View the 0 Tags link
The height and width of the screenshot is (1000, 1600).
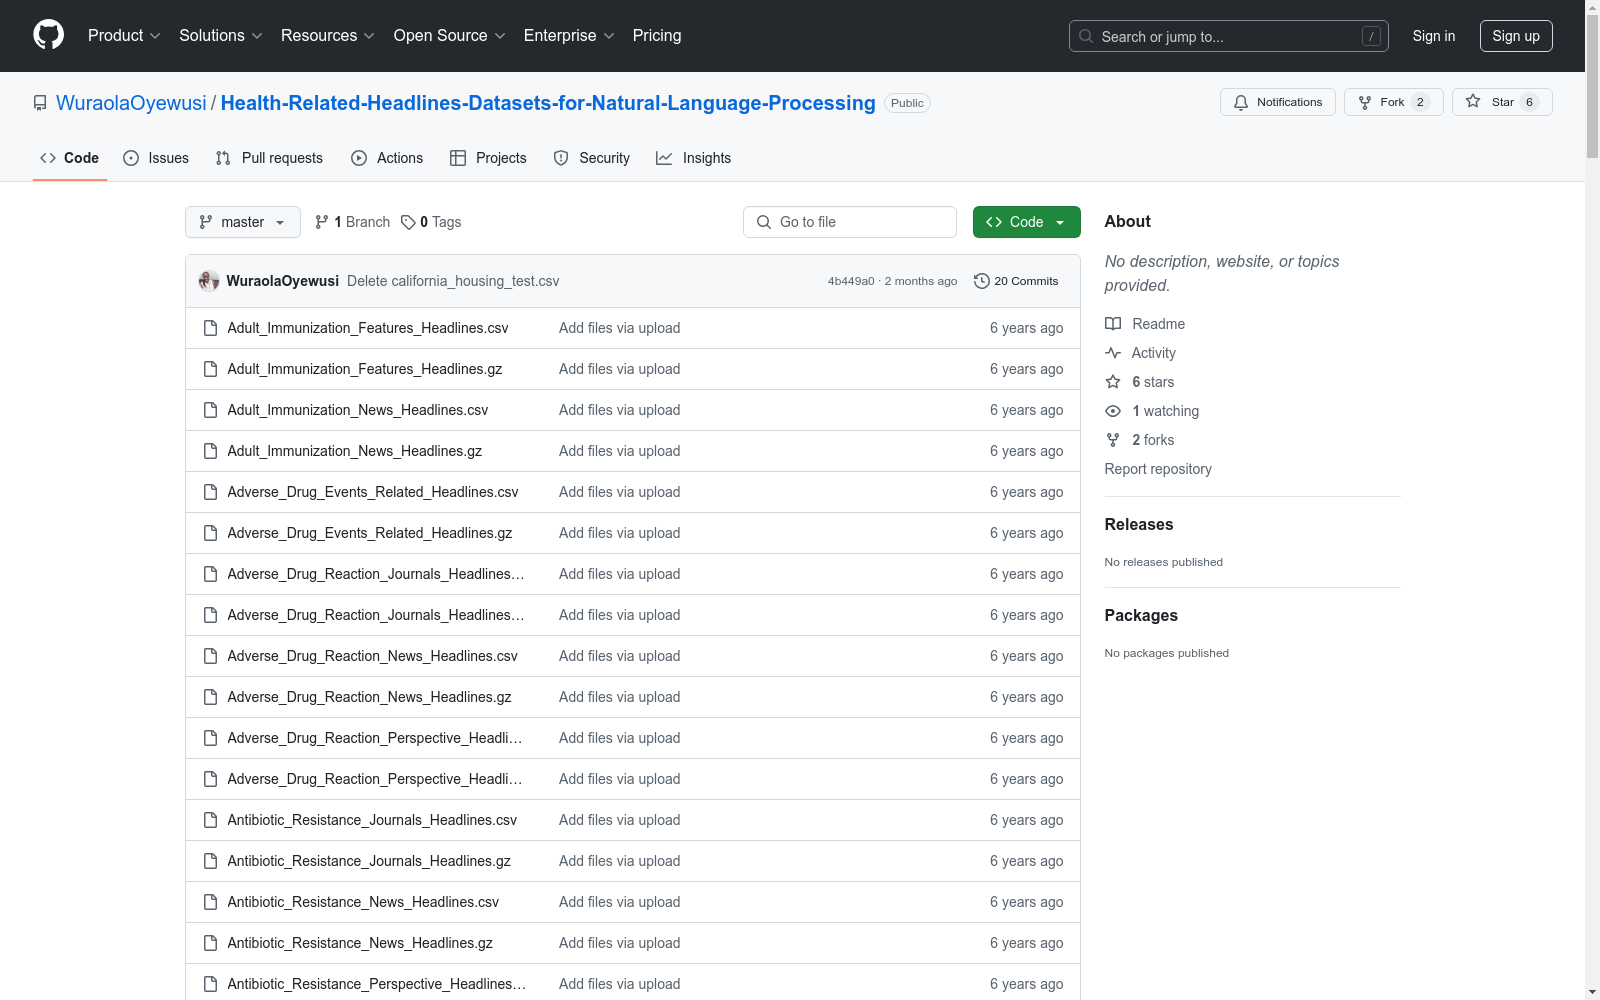[x=431, y=222]
